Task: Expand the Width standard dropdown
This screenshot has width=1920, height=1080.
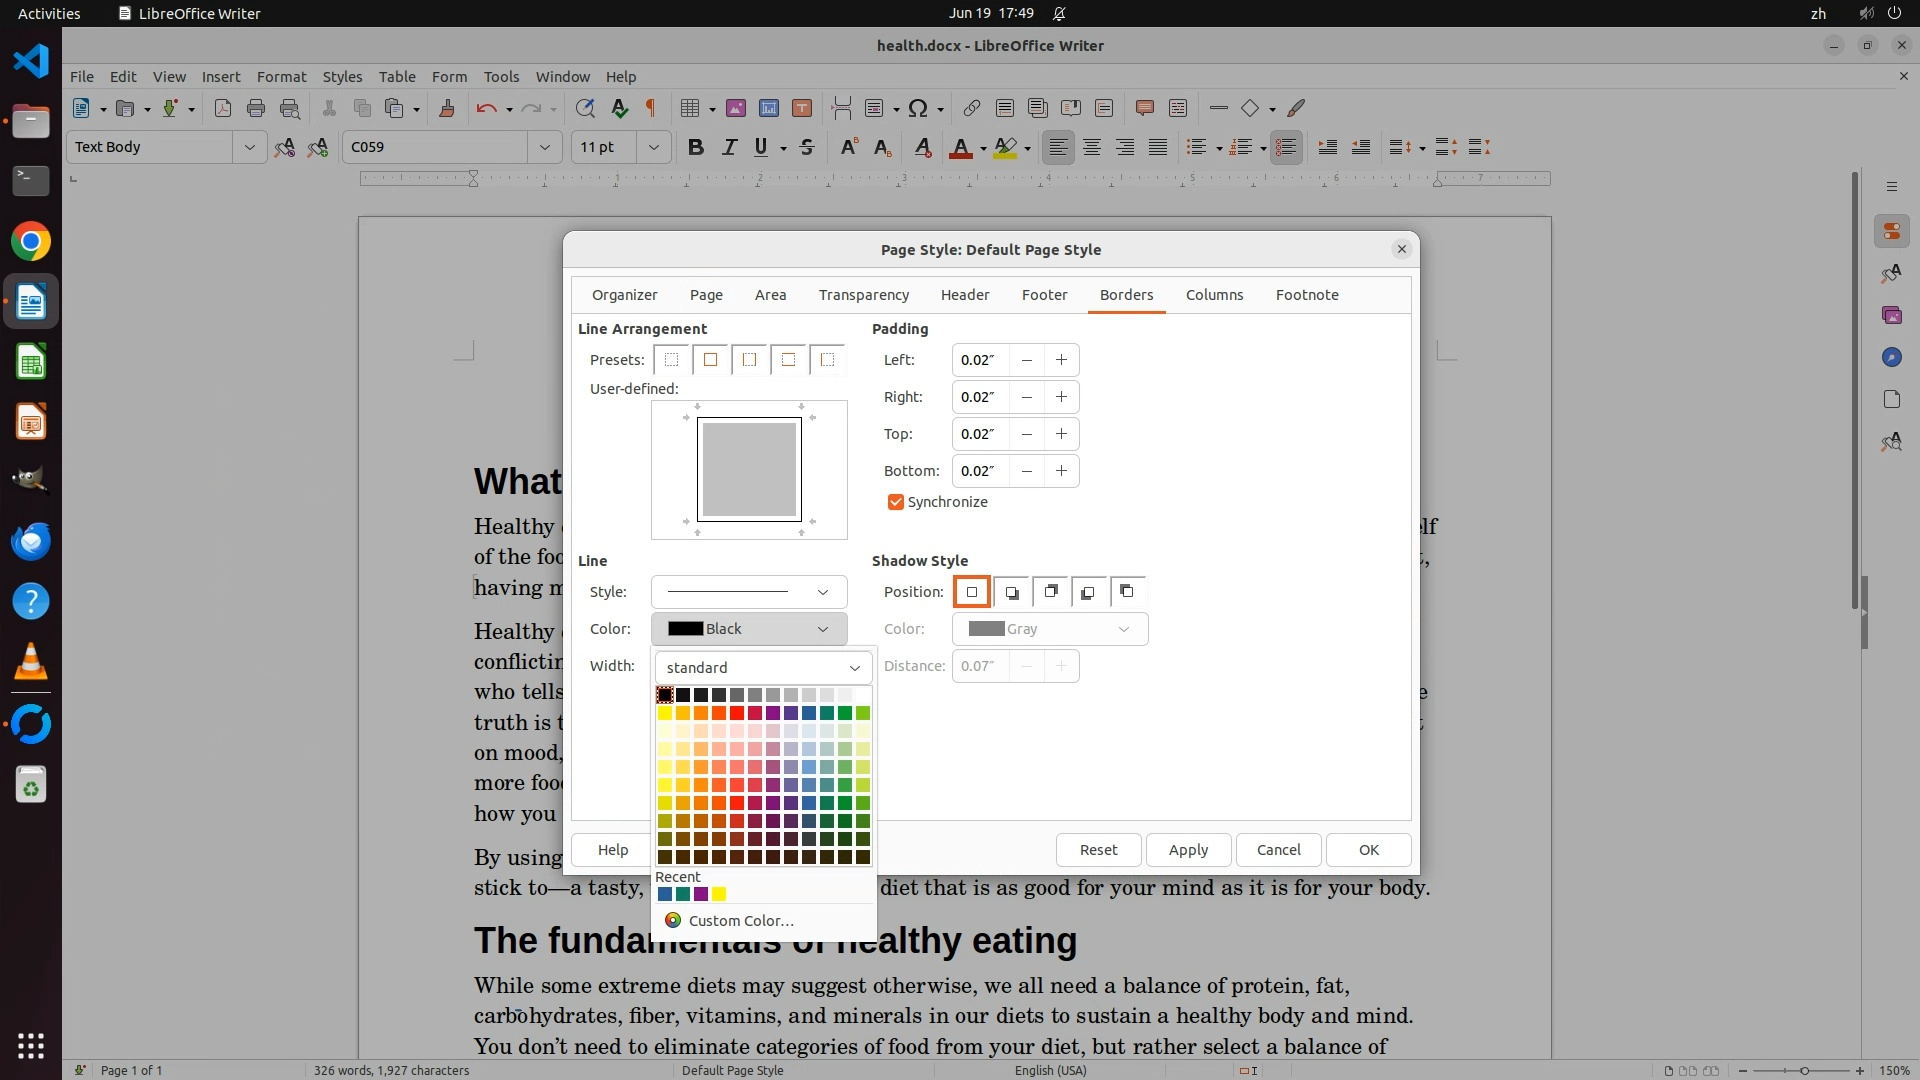Action: [x=763, y=667]
